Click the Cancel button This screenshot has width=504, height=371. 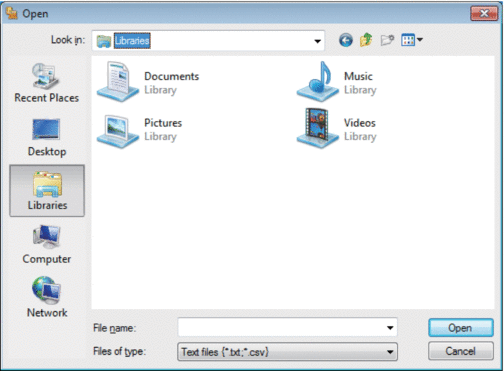[x=461, y=351]
